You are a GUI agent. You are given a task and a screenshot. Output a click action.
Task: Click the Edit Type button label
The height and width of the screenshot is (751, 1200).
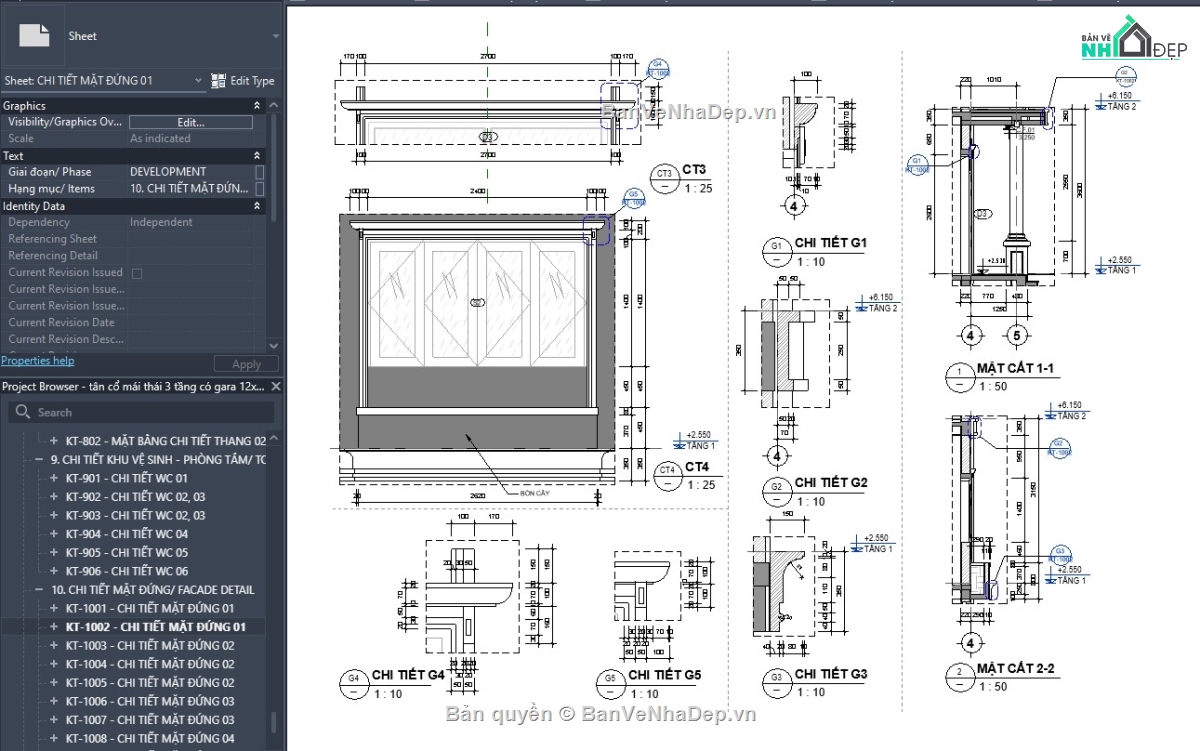pos(252,81)
